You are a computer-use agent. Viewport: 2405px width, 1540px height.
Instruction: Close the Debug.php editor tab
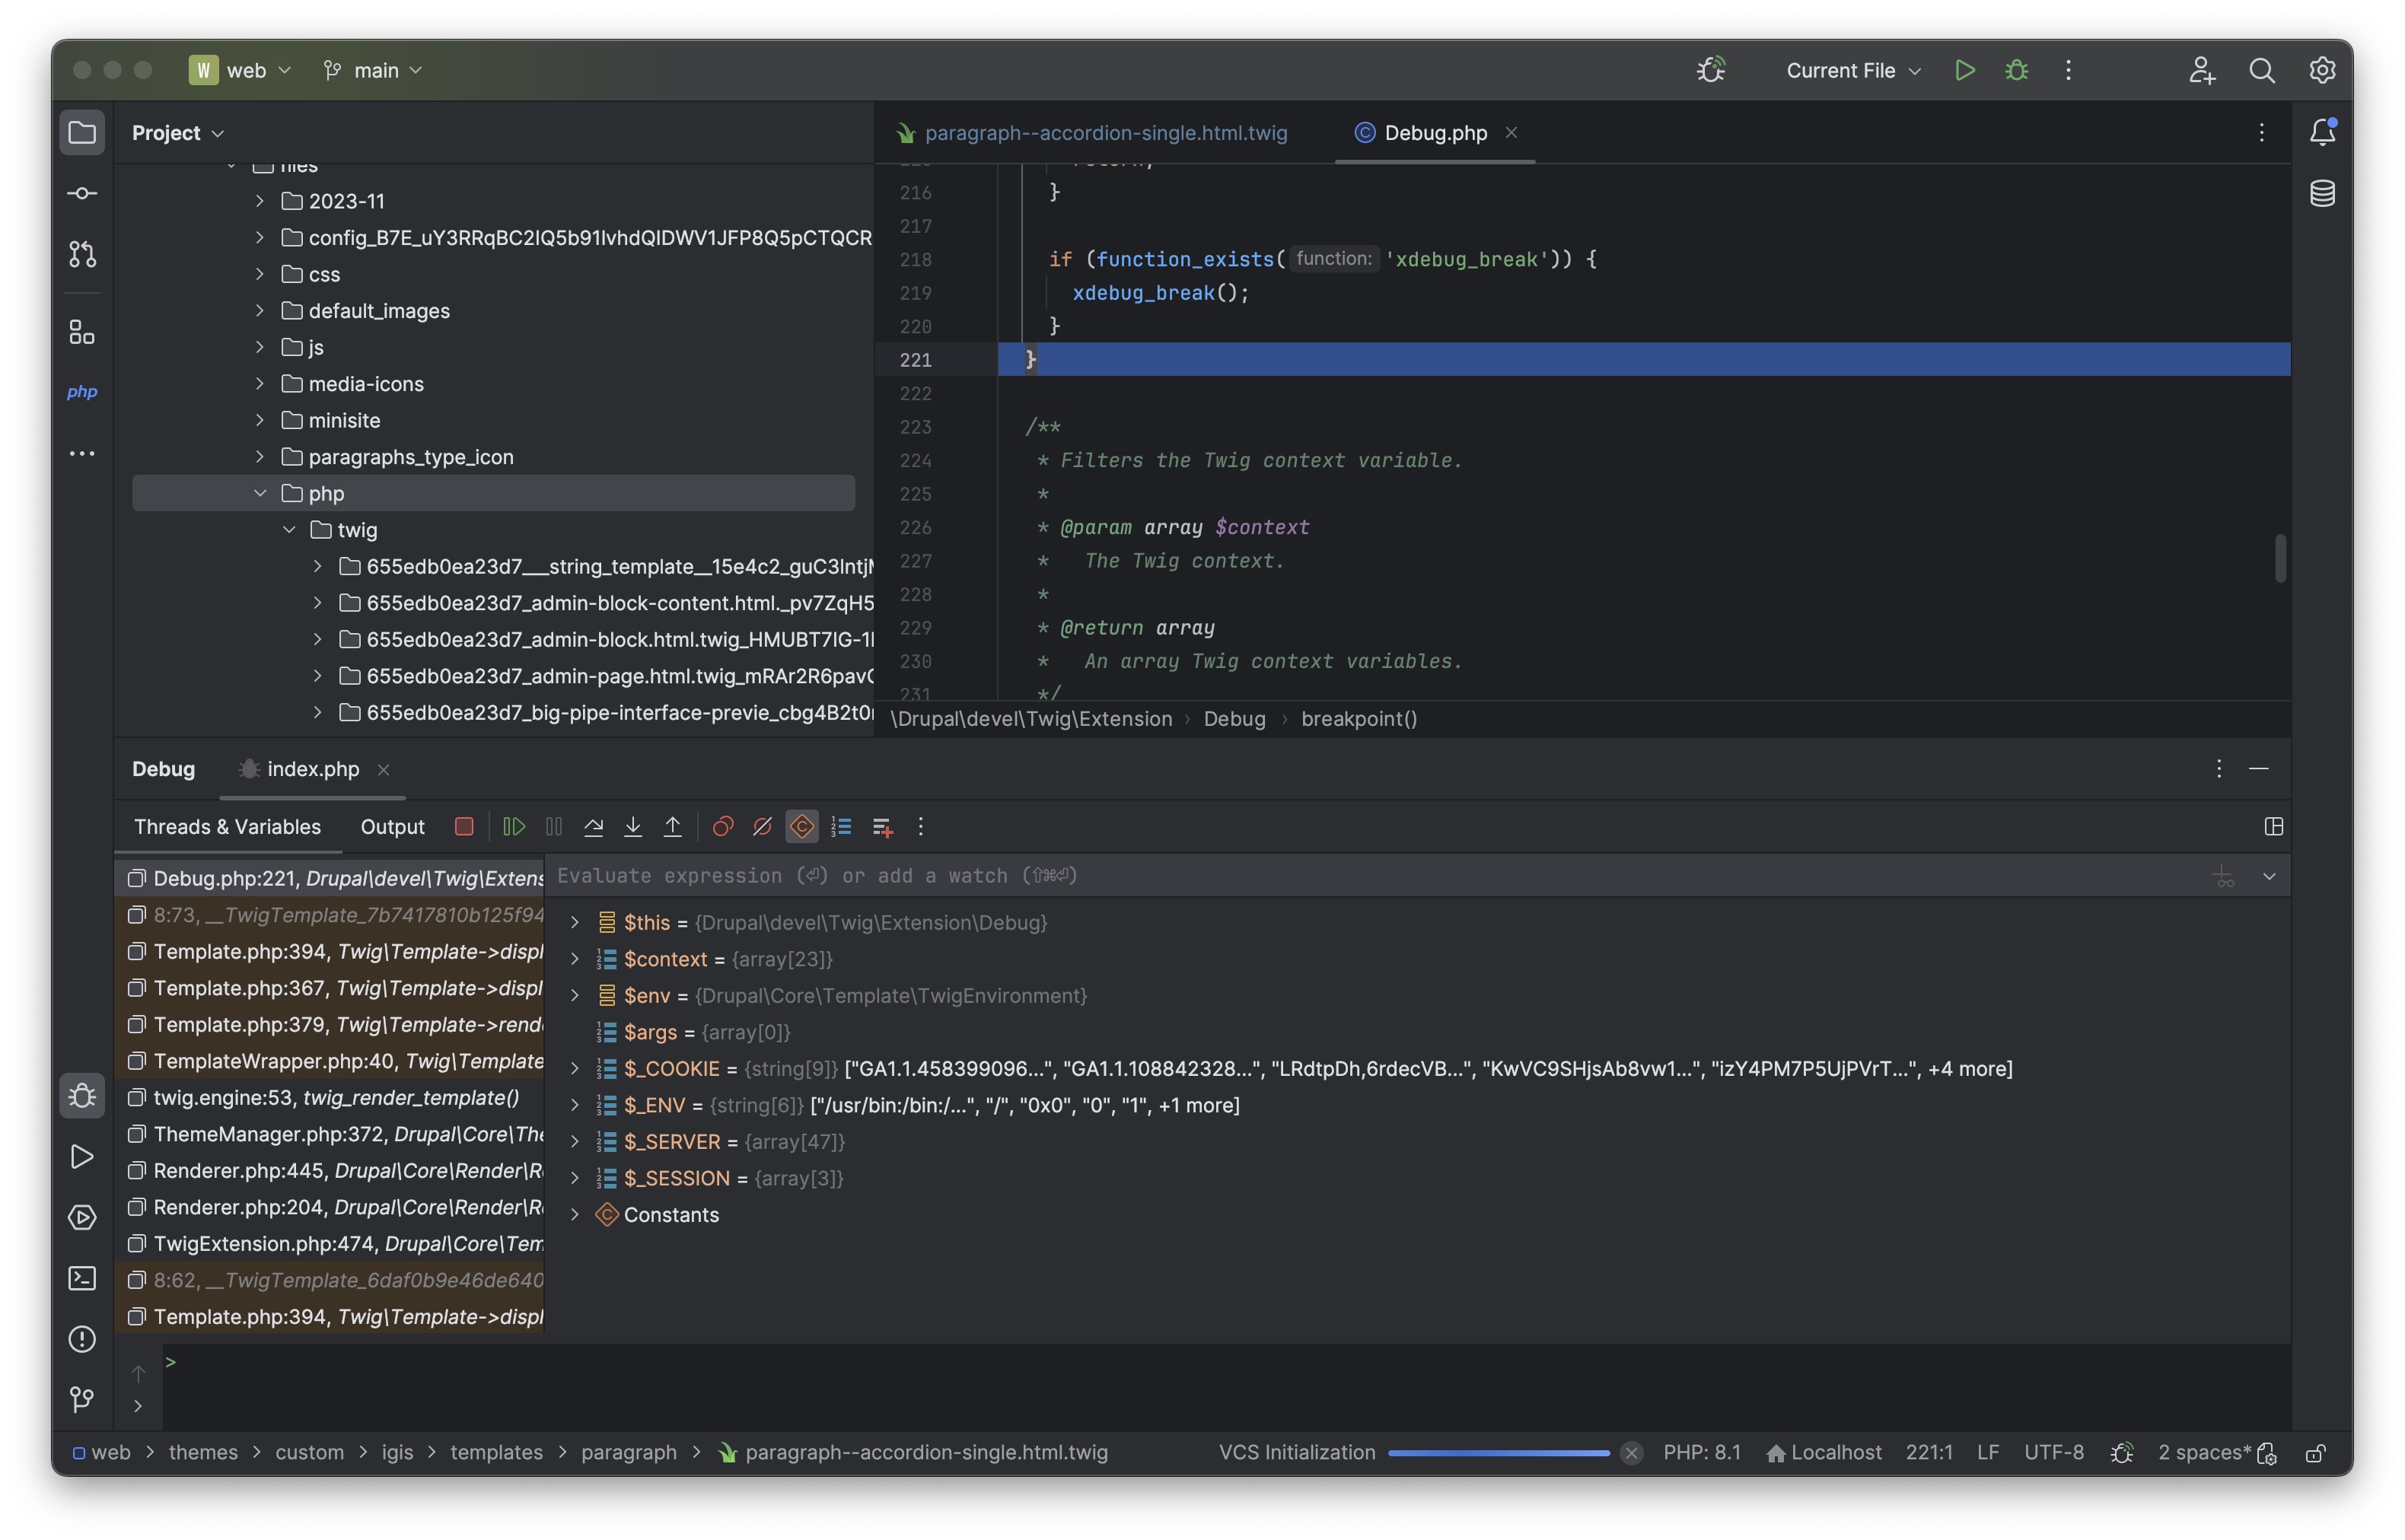(1511, 132)
